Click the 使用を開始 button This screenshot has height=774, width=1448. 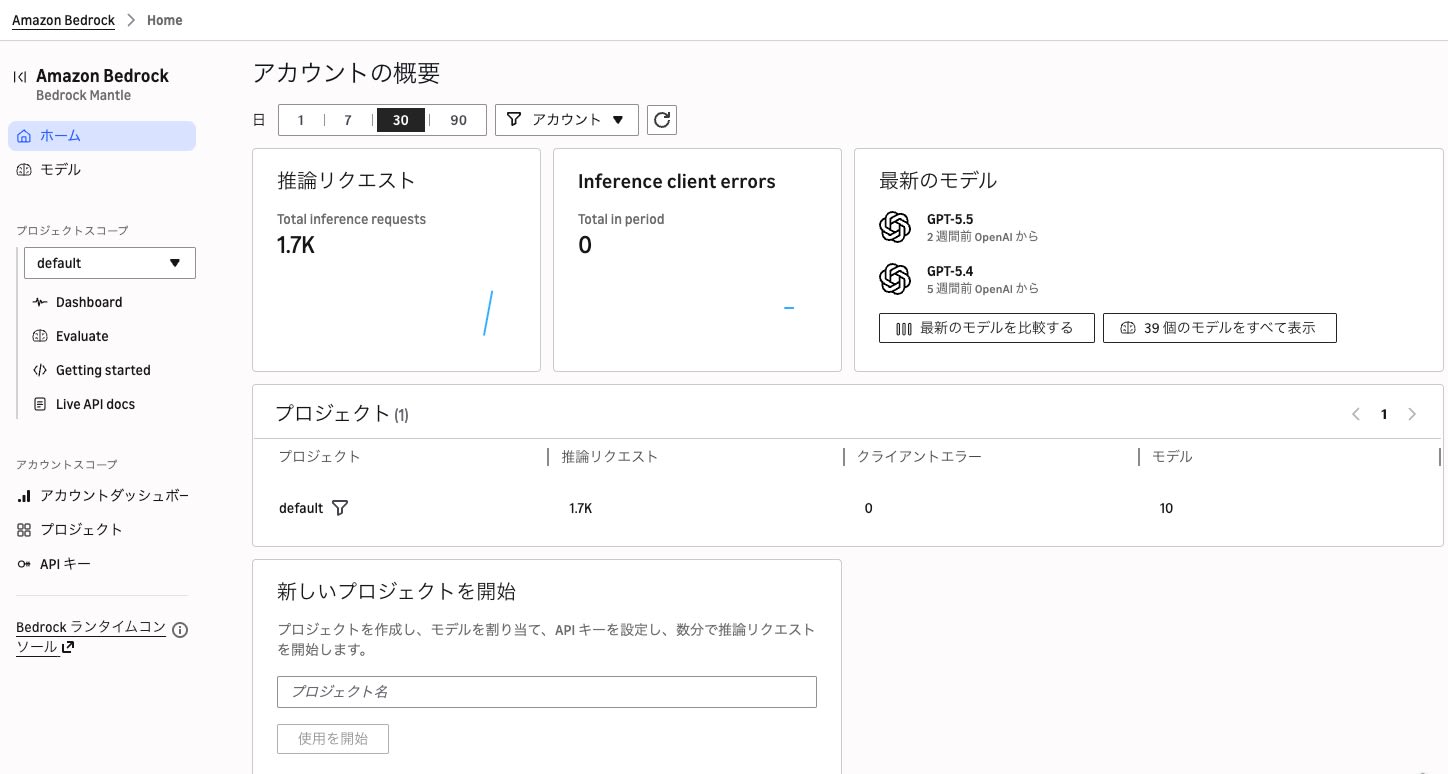point(333,739)
